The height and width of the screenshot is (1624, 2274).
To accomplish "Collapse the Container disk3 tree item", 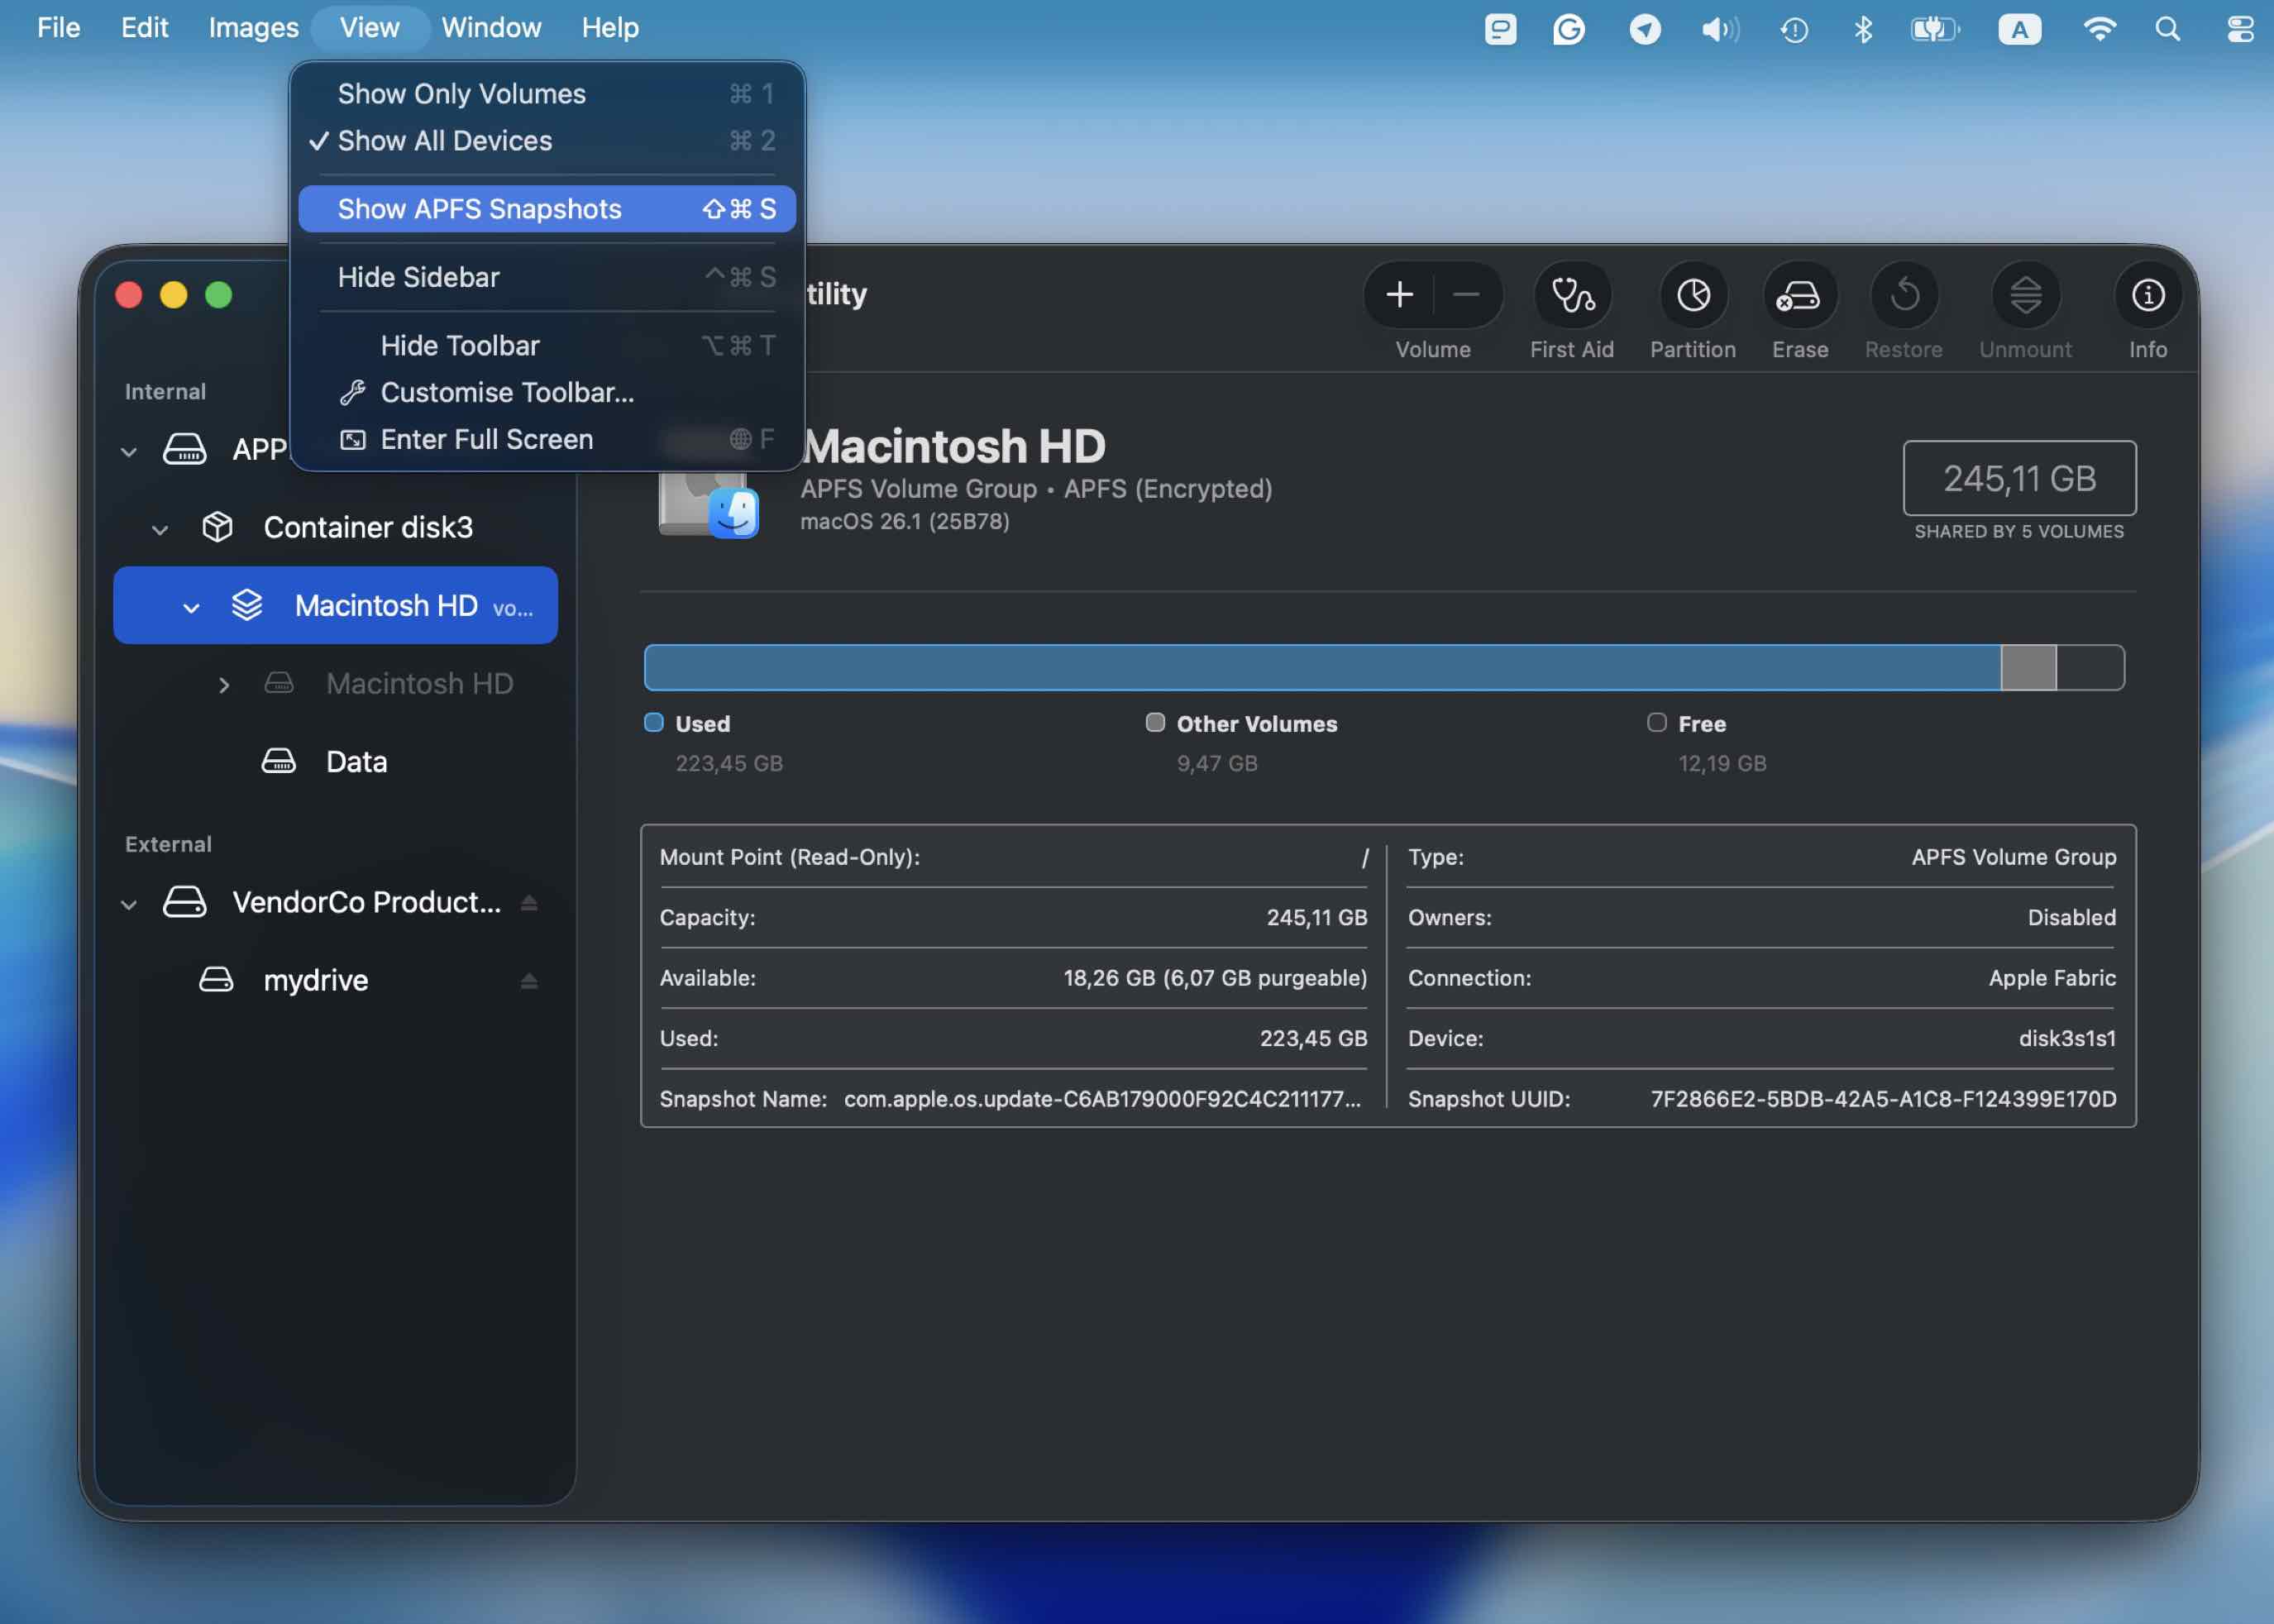I will click(161, 528).
